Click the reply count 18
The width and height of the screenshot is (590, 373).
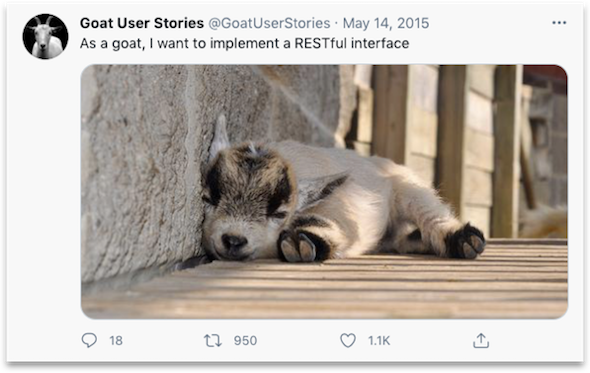click(x=116, y=341)
